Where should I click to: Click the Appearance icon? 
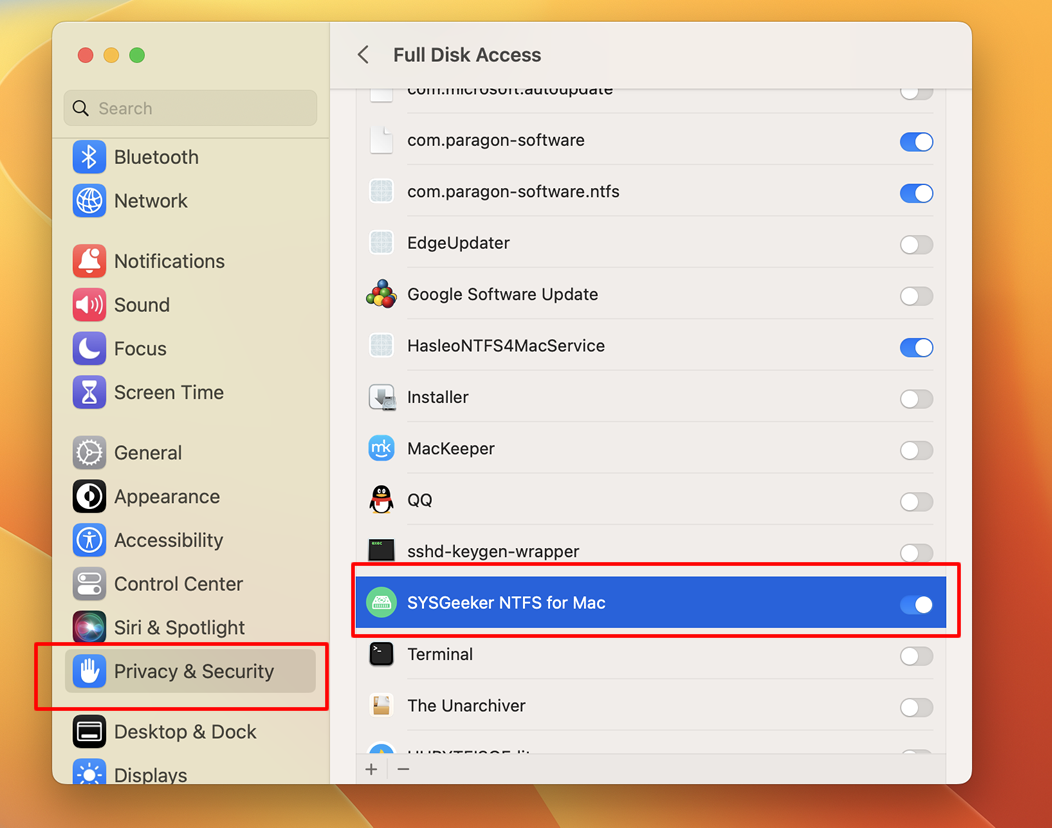89,497
